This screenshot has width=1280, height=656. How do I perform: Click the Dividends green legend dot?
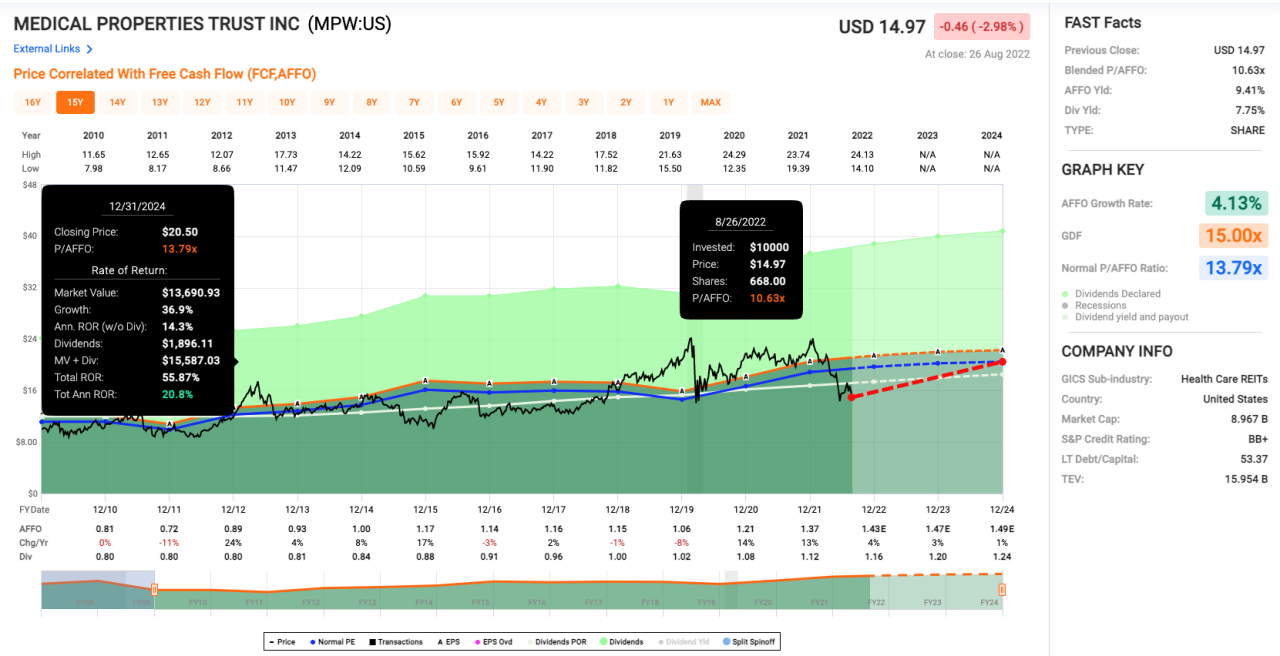pos(604,642)
